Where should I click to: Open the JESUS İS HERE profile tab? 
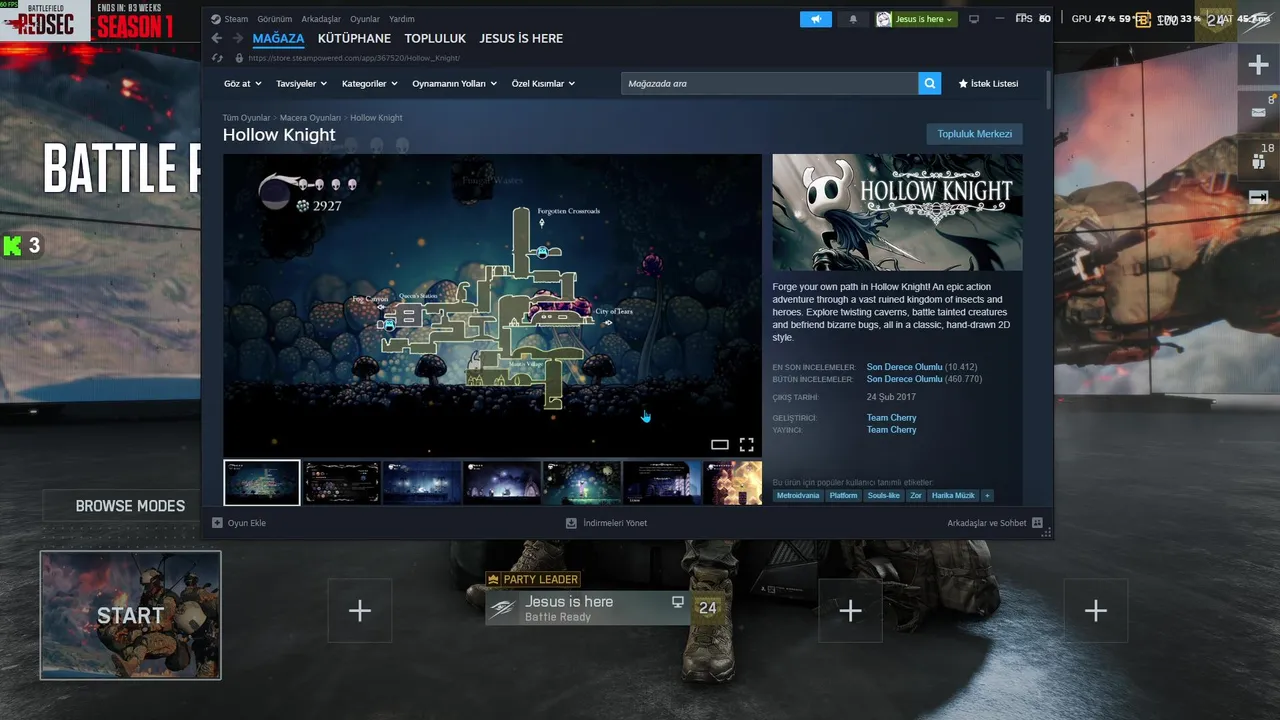(521, 38)
